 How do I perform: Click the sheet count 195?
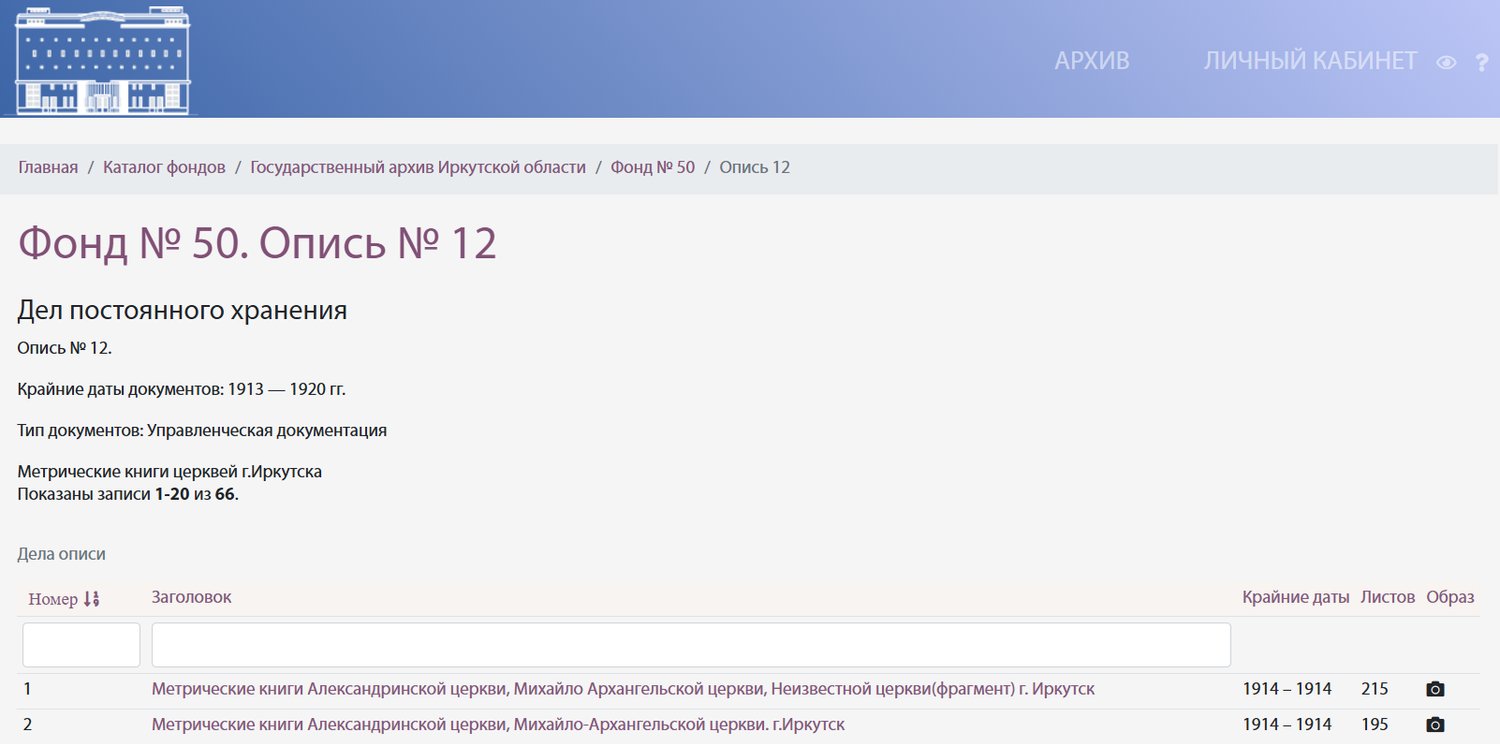point(1375,725)
